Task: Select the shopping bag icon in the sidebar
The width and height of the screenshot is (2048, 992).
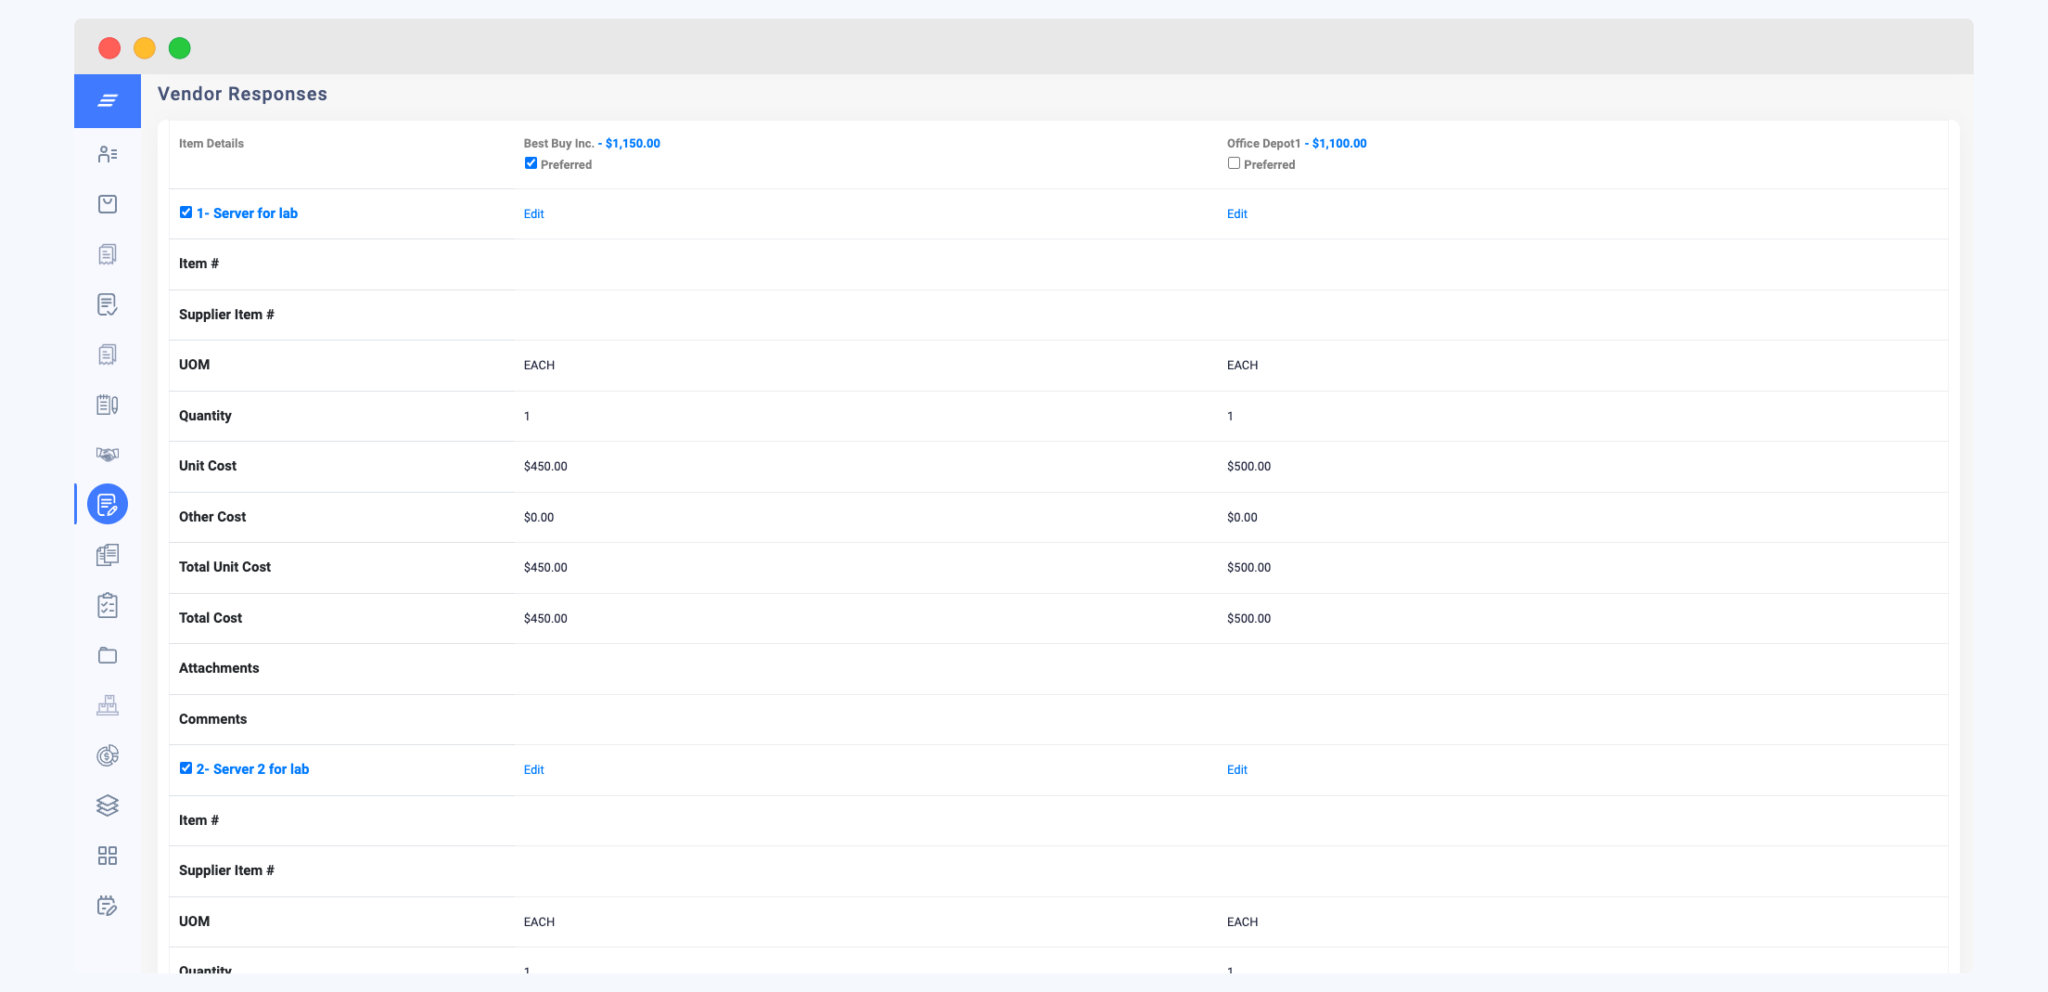Action: coord(107,204)
